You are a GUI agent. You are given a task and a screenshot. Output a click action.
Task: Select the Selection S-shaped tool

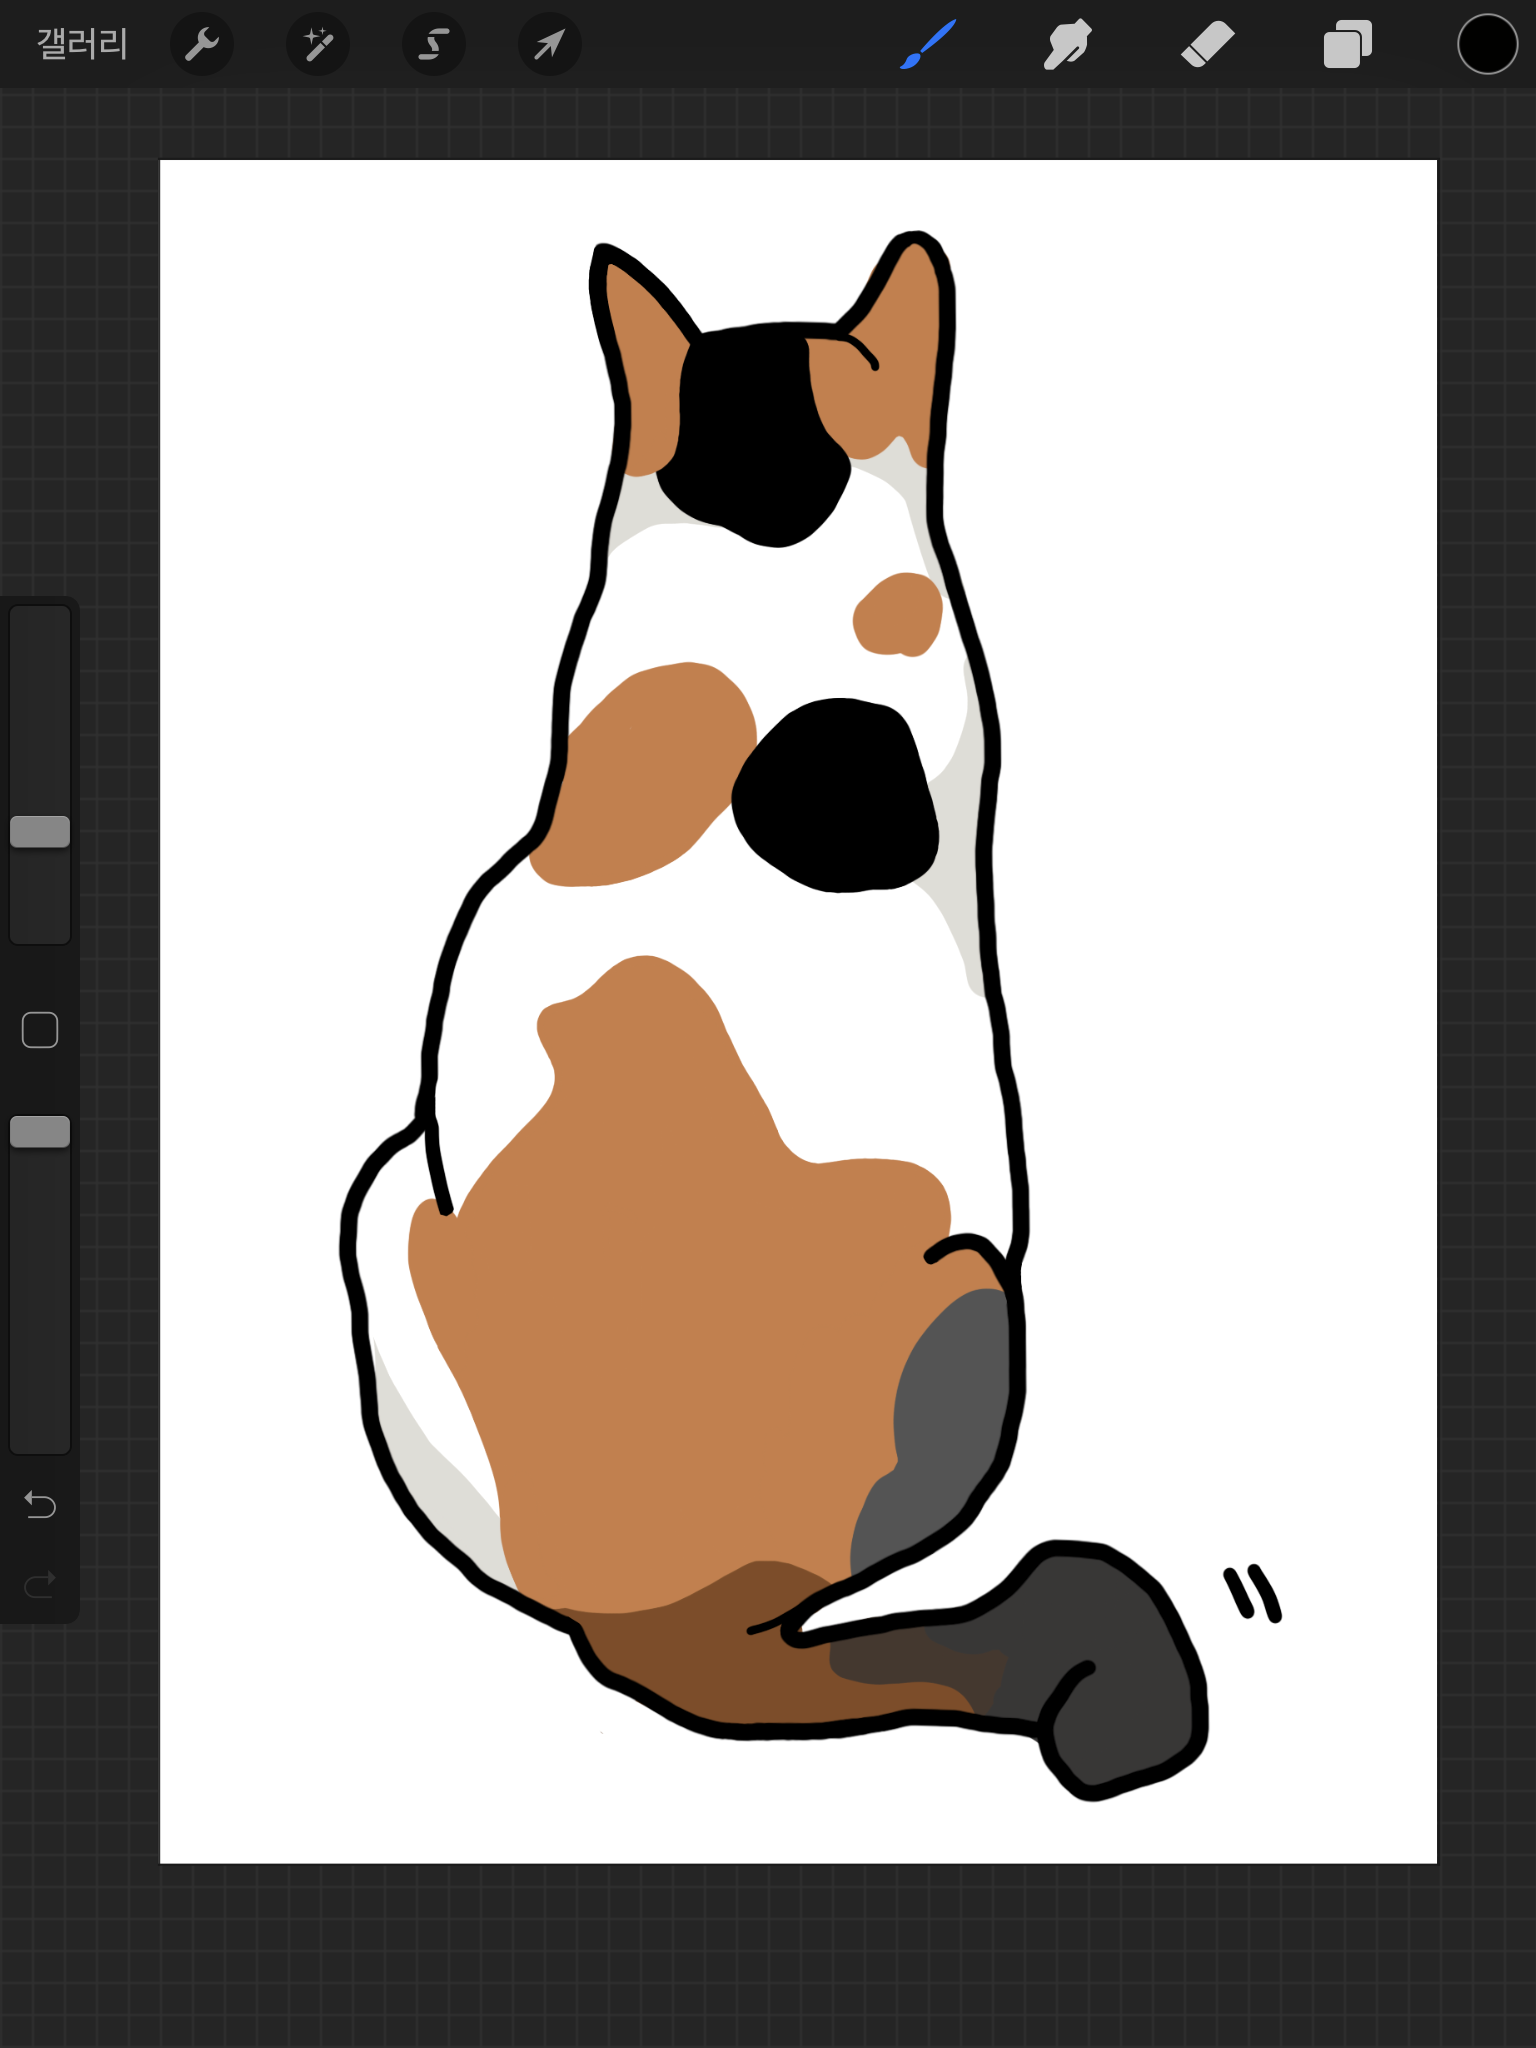(x=434, y=45)
